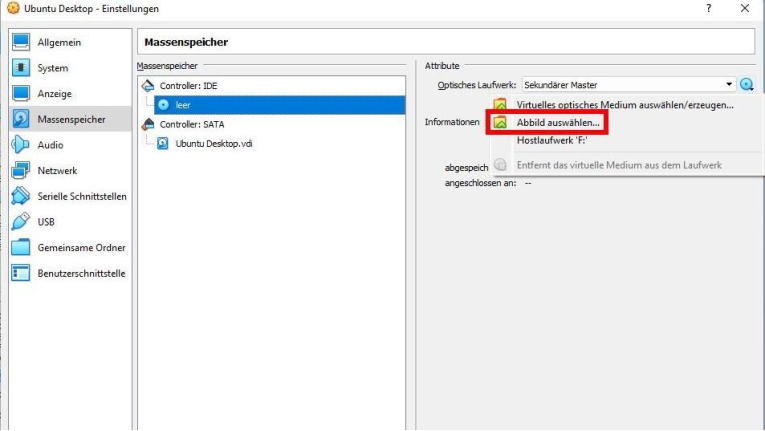The image size is (765, 431).
Task: Click the Gemeinsame Ordner folder icon
Action: (21, 247)
